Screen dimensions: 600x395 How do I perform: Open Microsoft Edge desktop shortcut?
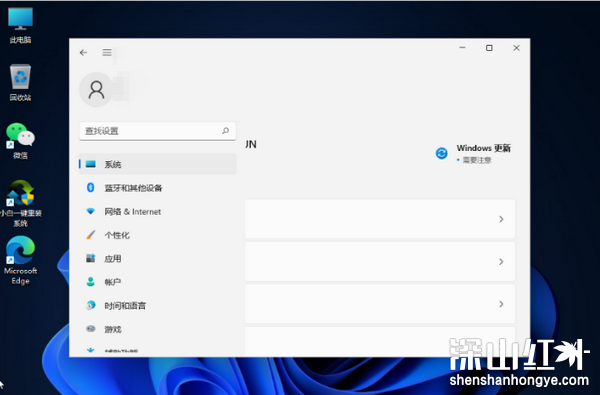20,260
